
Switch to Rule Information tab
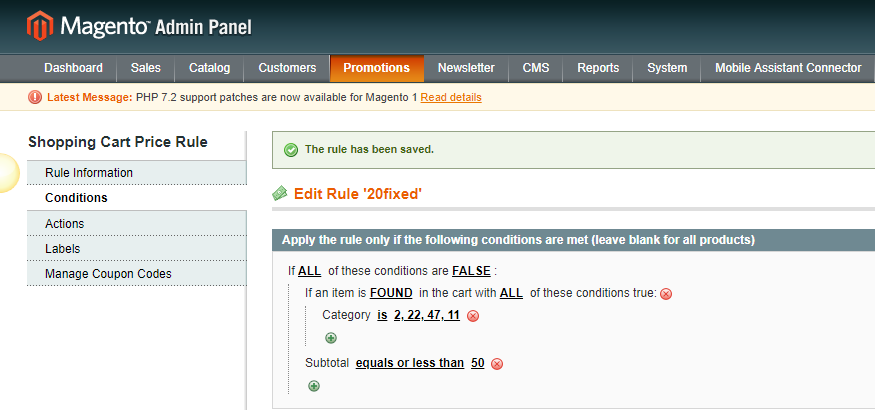click(x=137, y=173)
